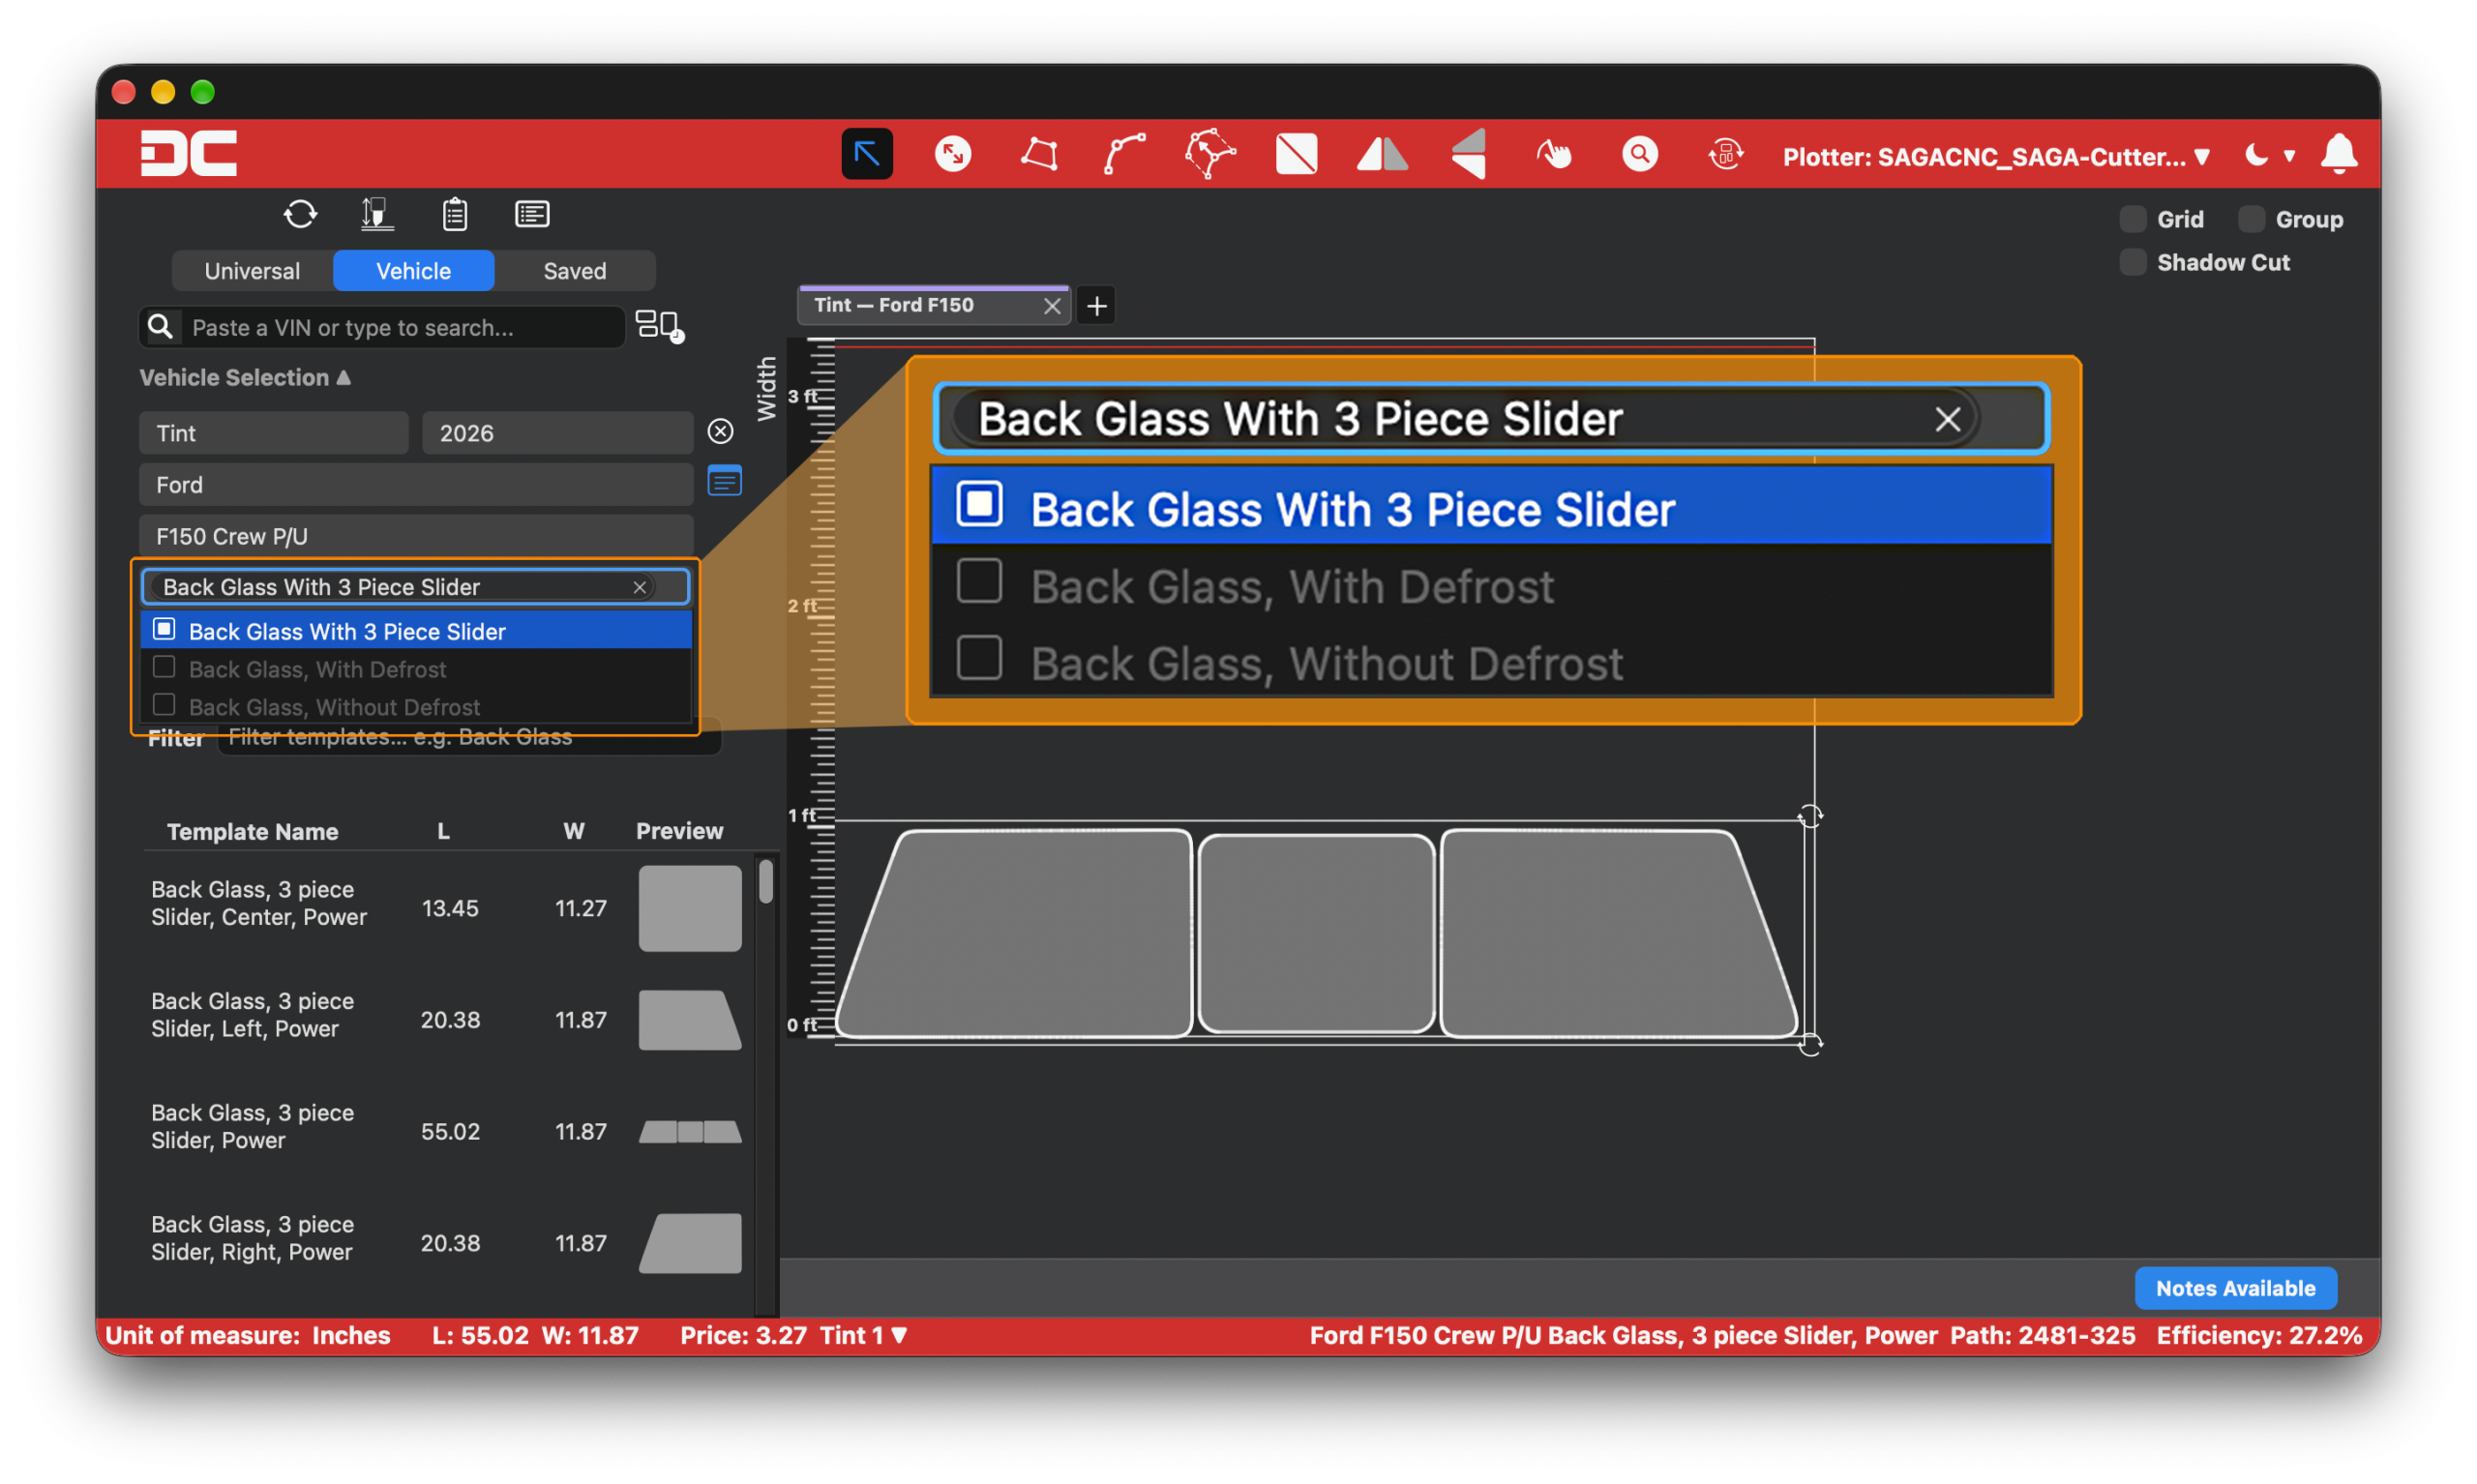This screenshot has height=1484, width=2477.
Task: Check Back Glass, With Defrost option
Action: pyautogui.click(x=164, y=667)
